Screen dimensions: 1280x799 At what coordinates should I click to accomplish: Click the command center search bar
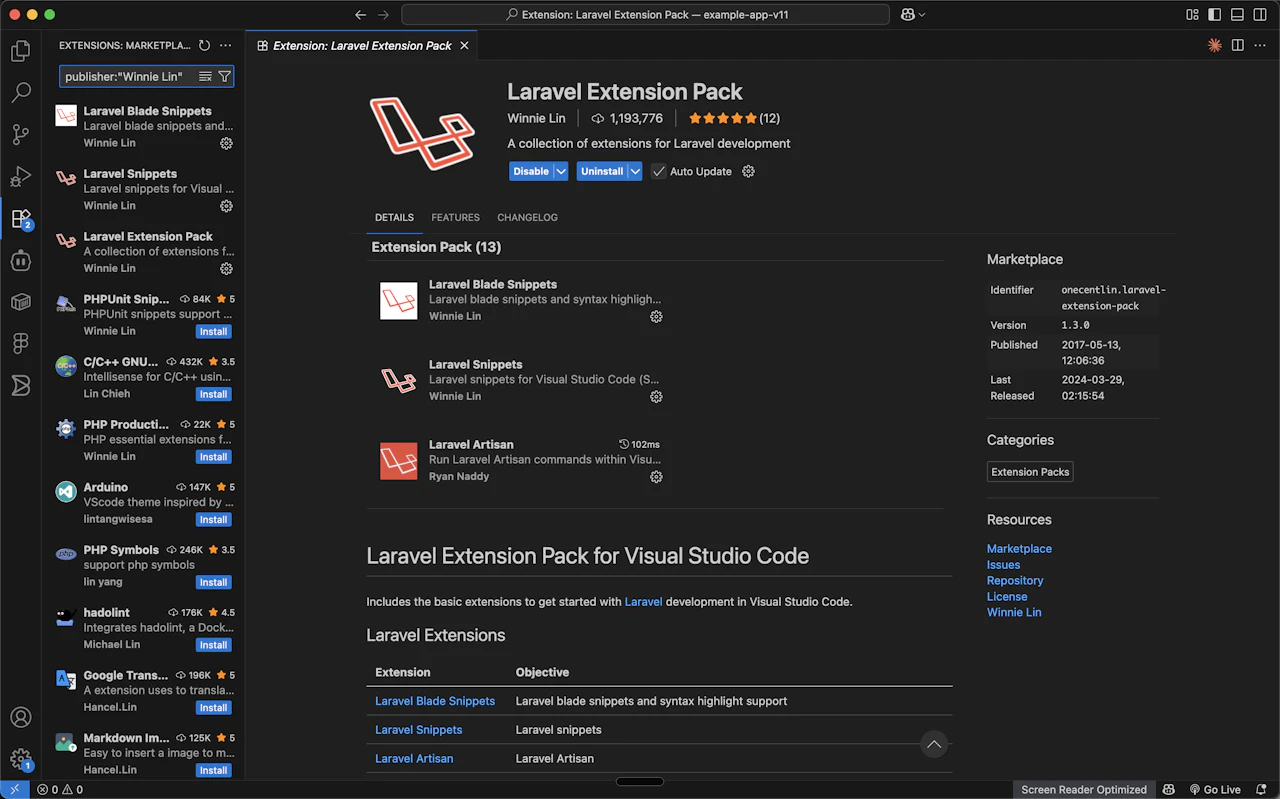645,15
